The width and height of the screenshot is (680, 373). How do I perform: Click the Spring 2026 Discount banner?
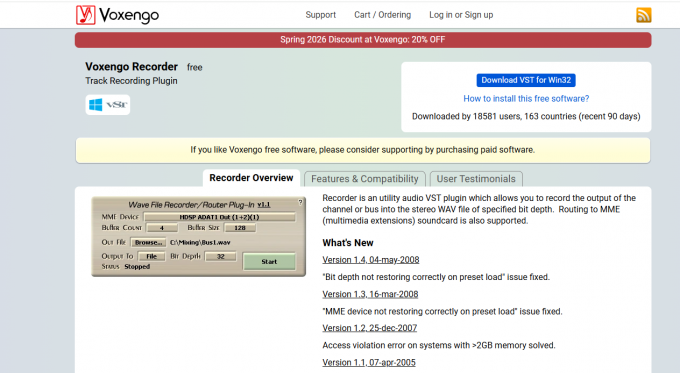tap(363, 40)
